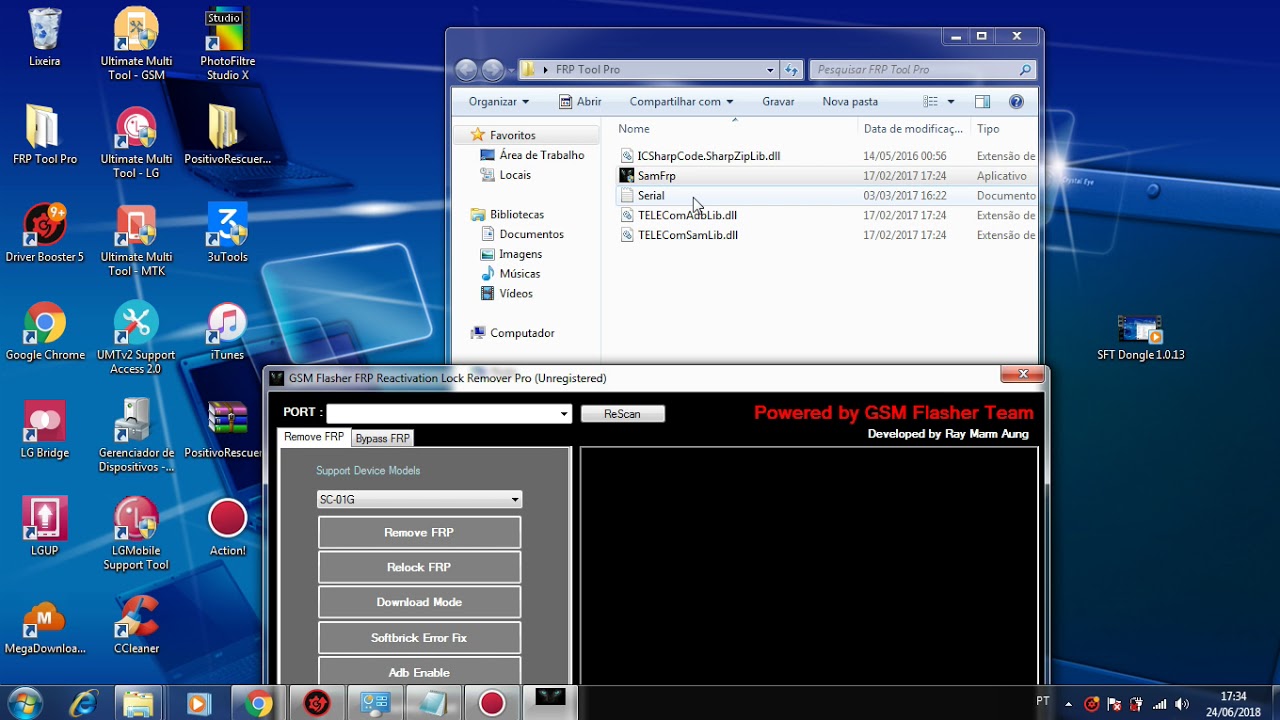
Task: Select TELEComSamLib.dll file
Action: pyautogui.click(x=688, y=235)
